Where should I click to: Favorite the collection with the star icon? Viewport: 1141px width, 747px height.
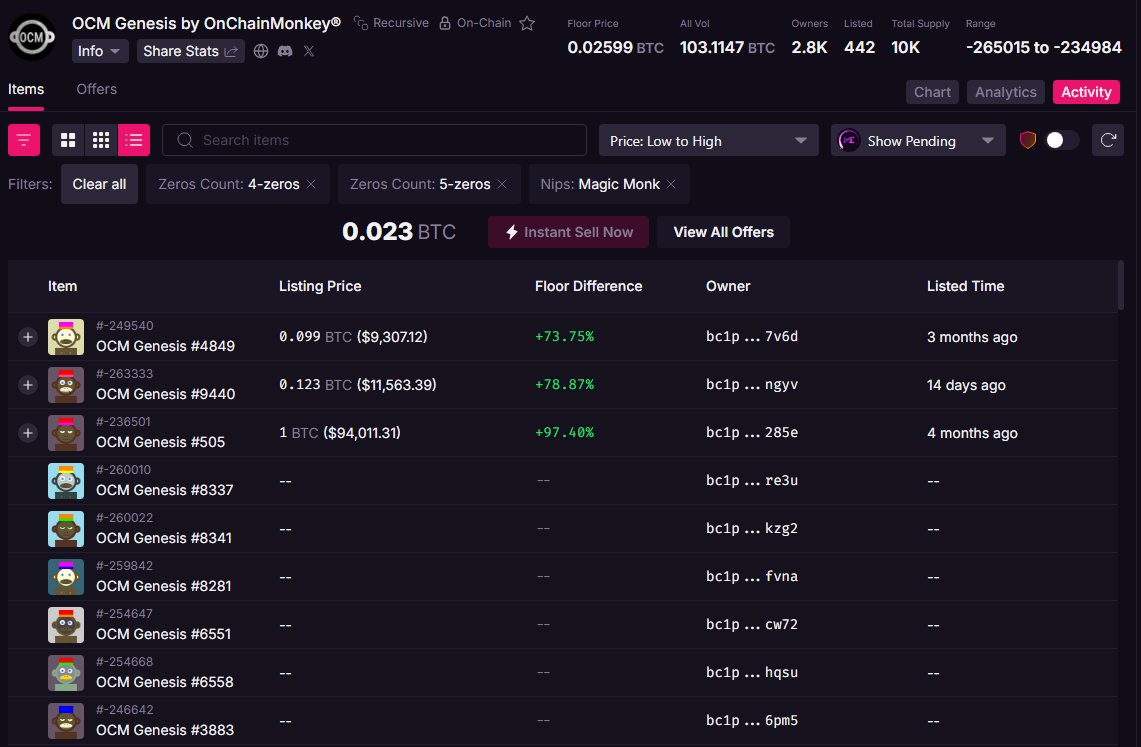tap(528, 23)
